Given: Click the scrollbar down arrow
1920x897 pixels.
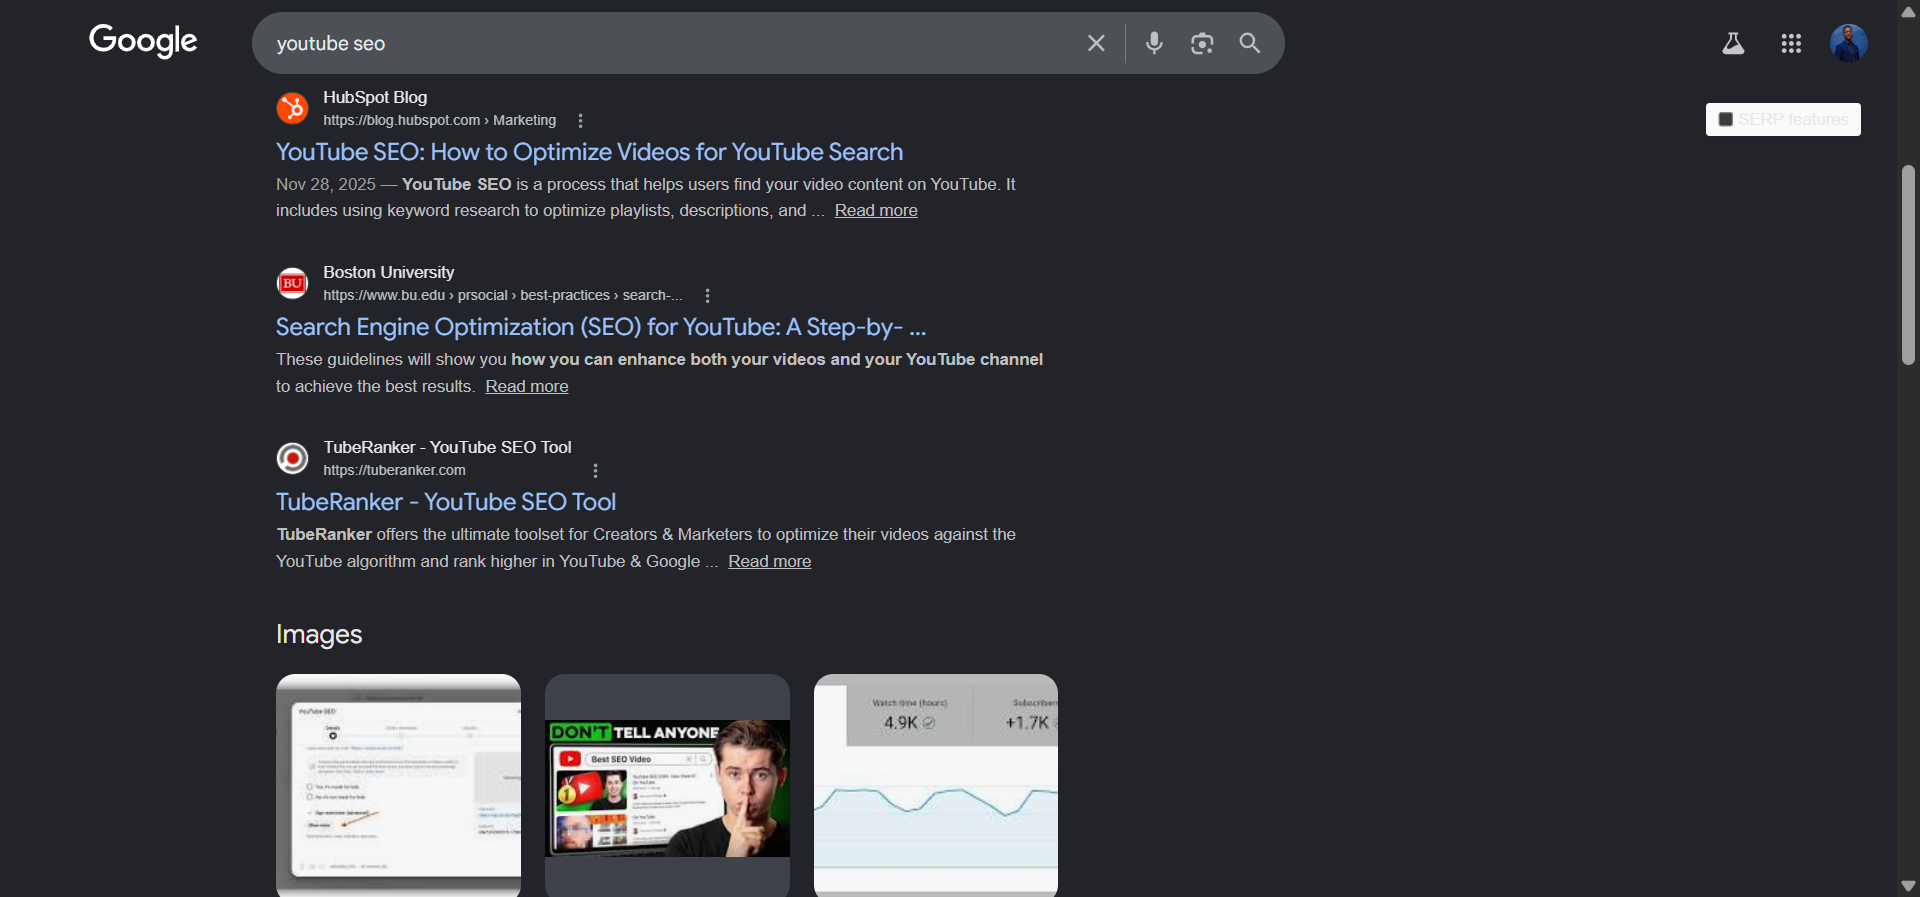Looking at the screenshot, I should (1908, 886).
